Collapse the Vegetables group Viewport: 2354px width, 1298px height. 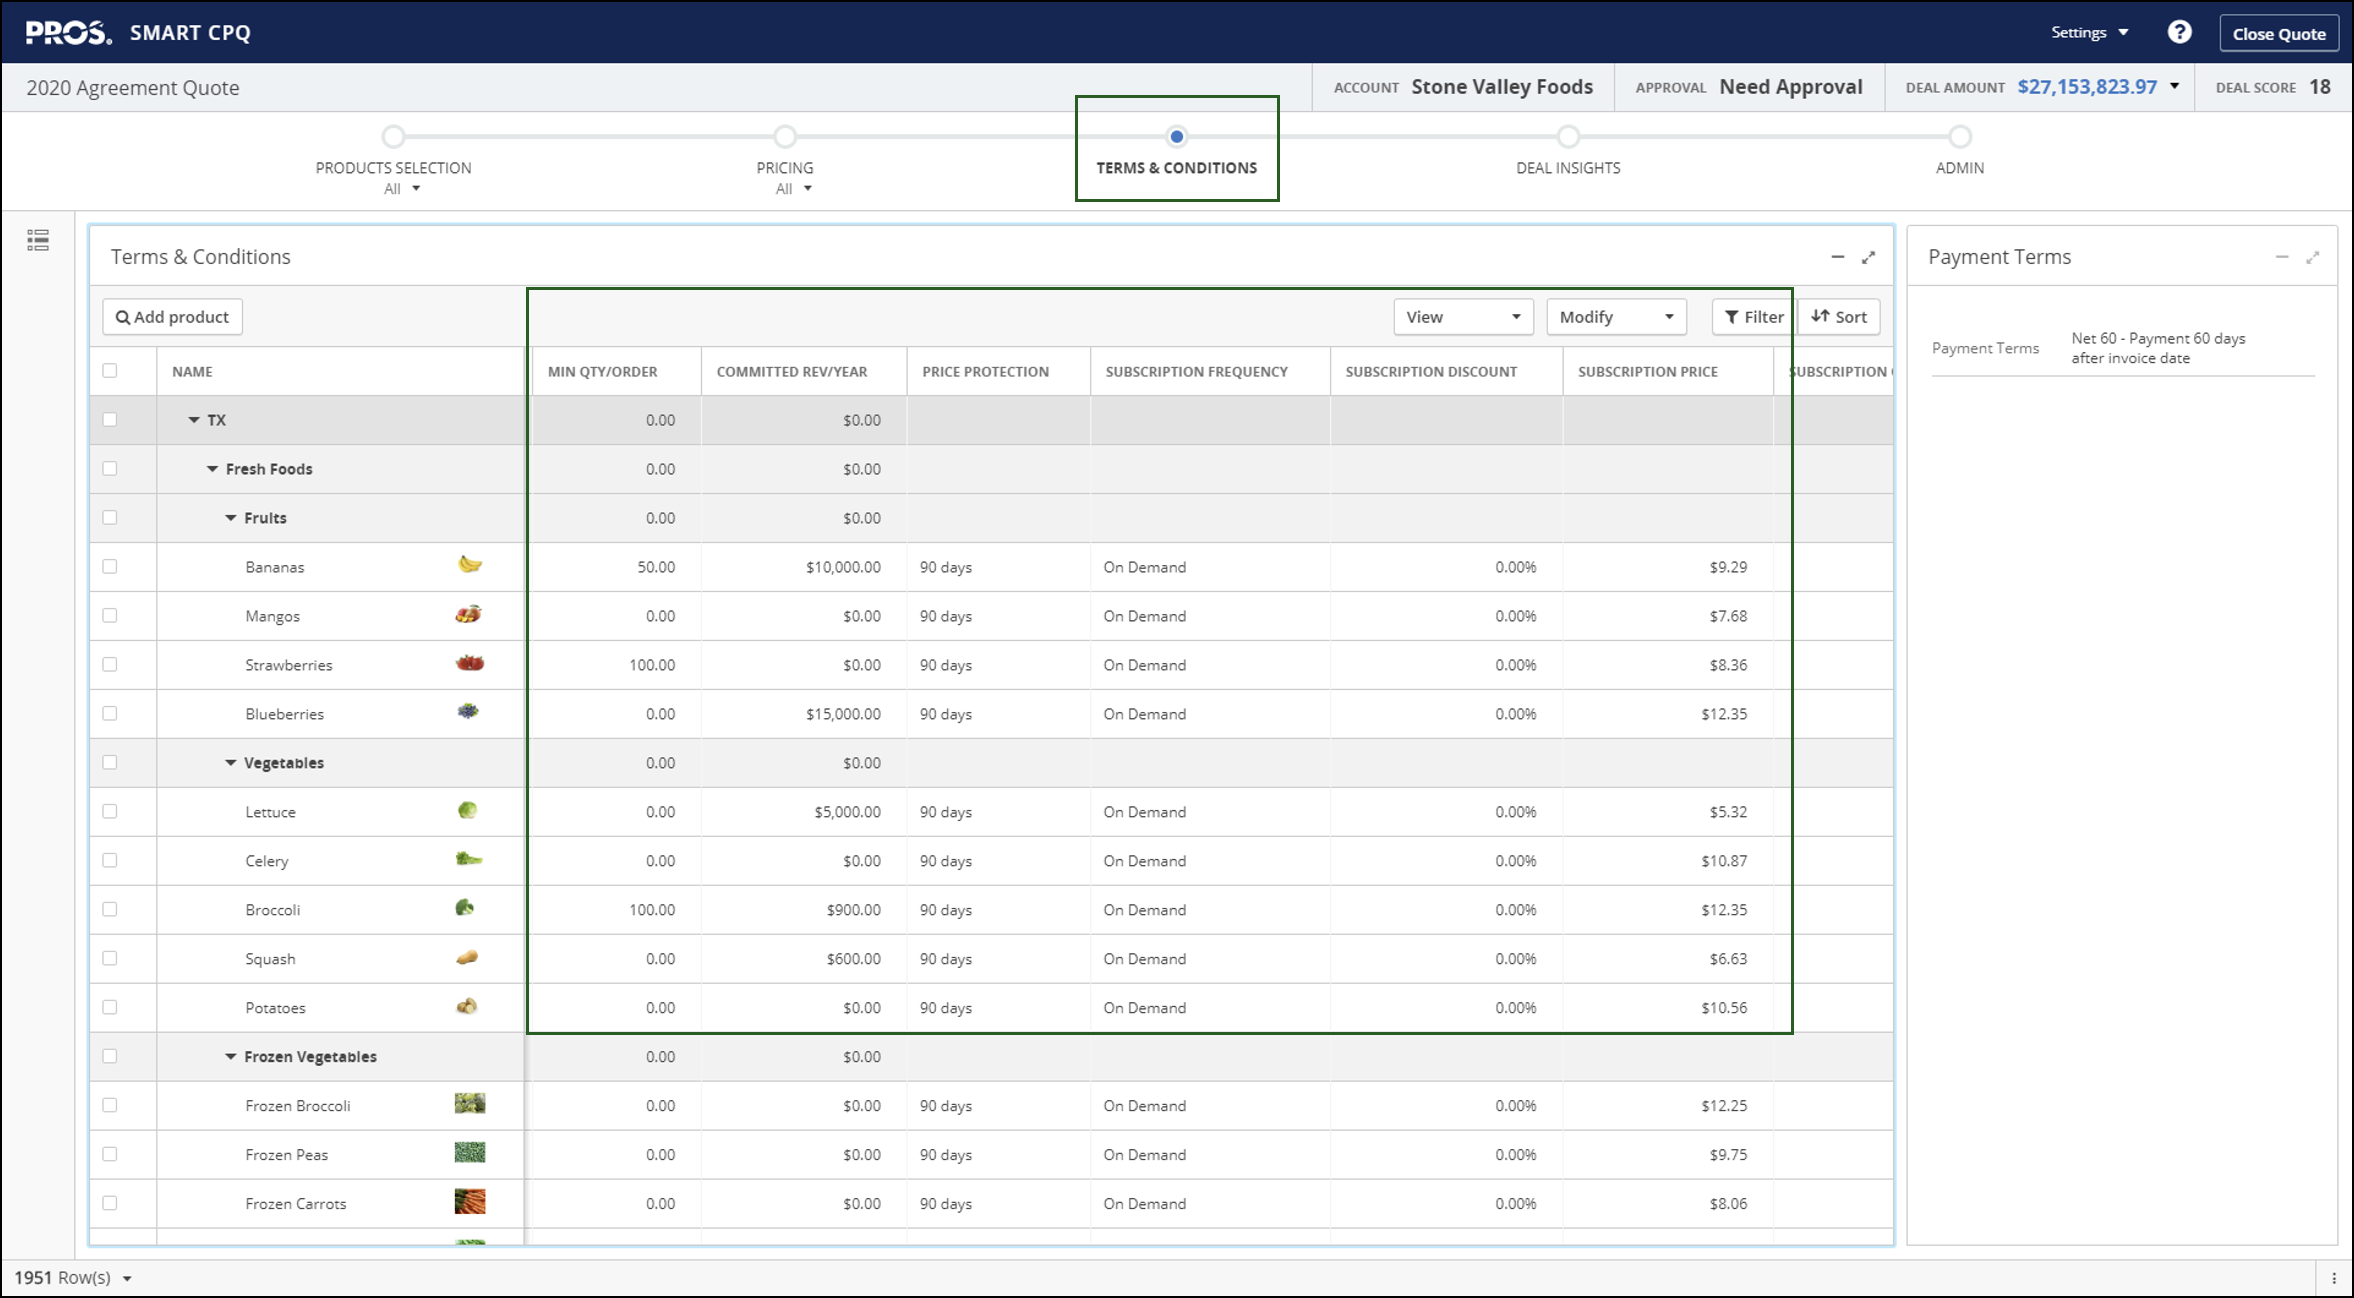tap(231, 762)
